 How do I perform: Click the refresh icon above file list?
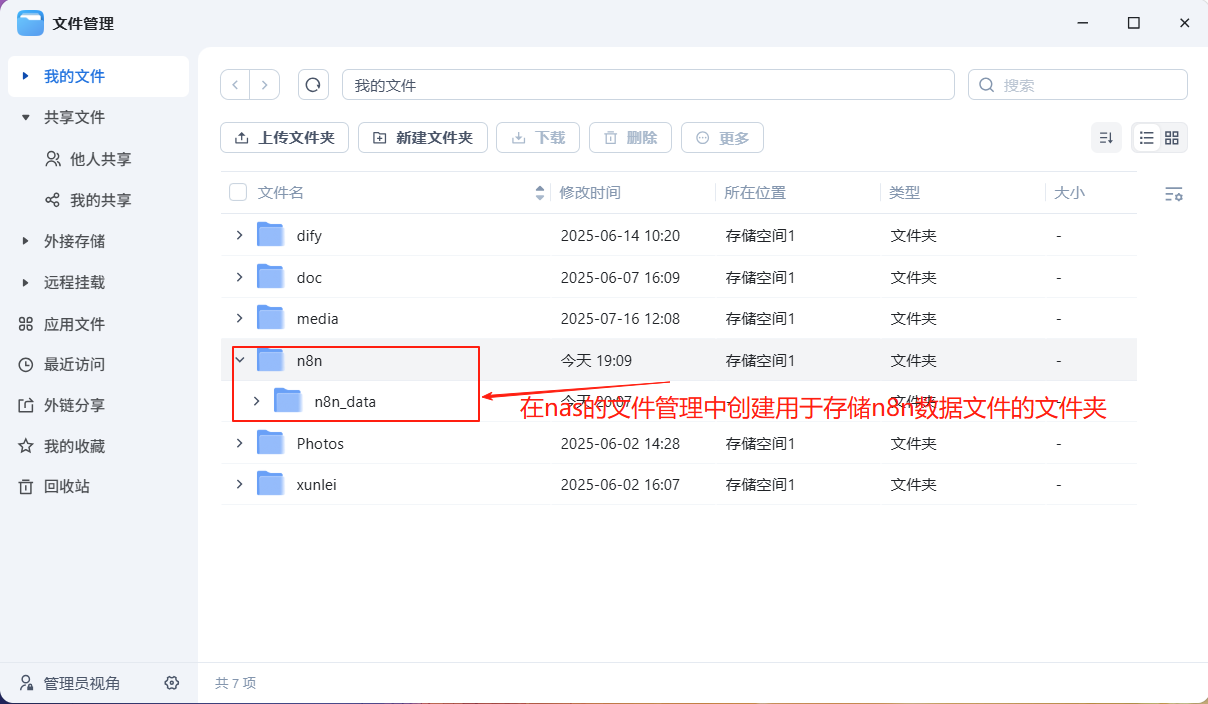(x=313, y=84)
